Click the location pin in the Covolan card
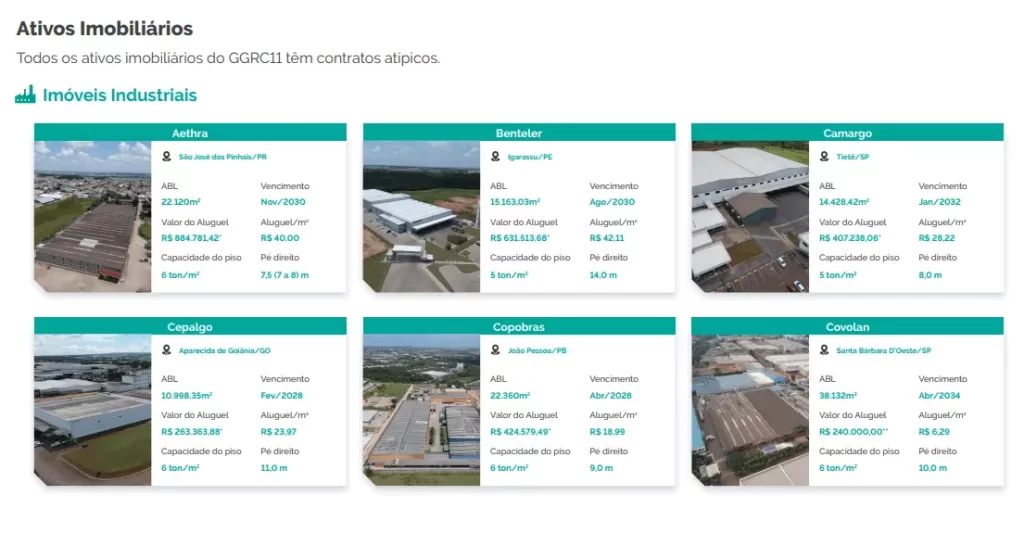The width and height of the screenshot is (1024, 533). click(x=824, y=350)
